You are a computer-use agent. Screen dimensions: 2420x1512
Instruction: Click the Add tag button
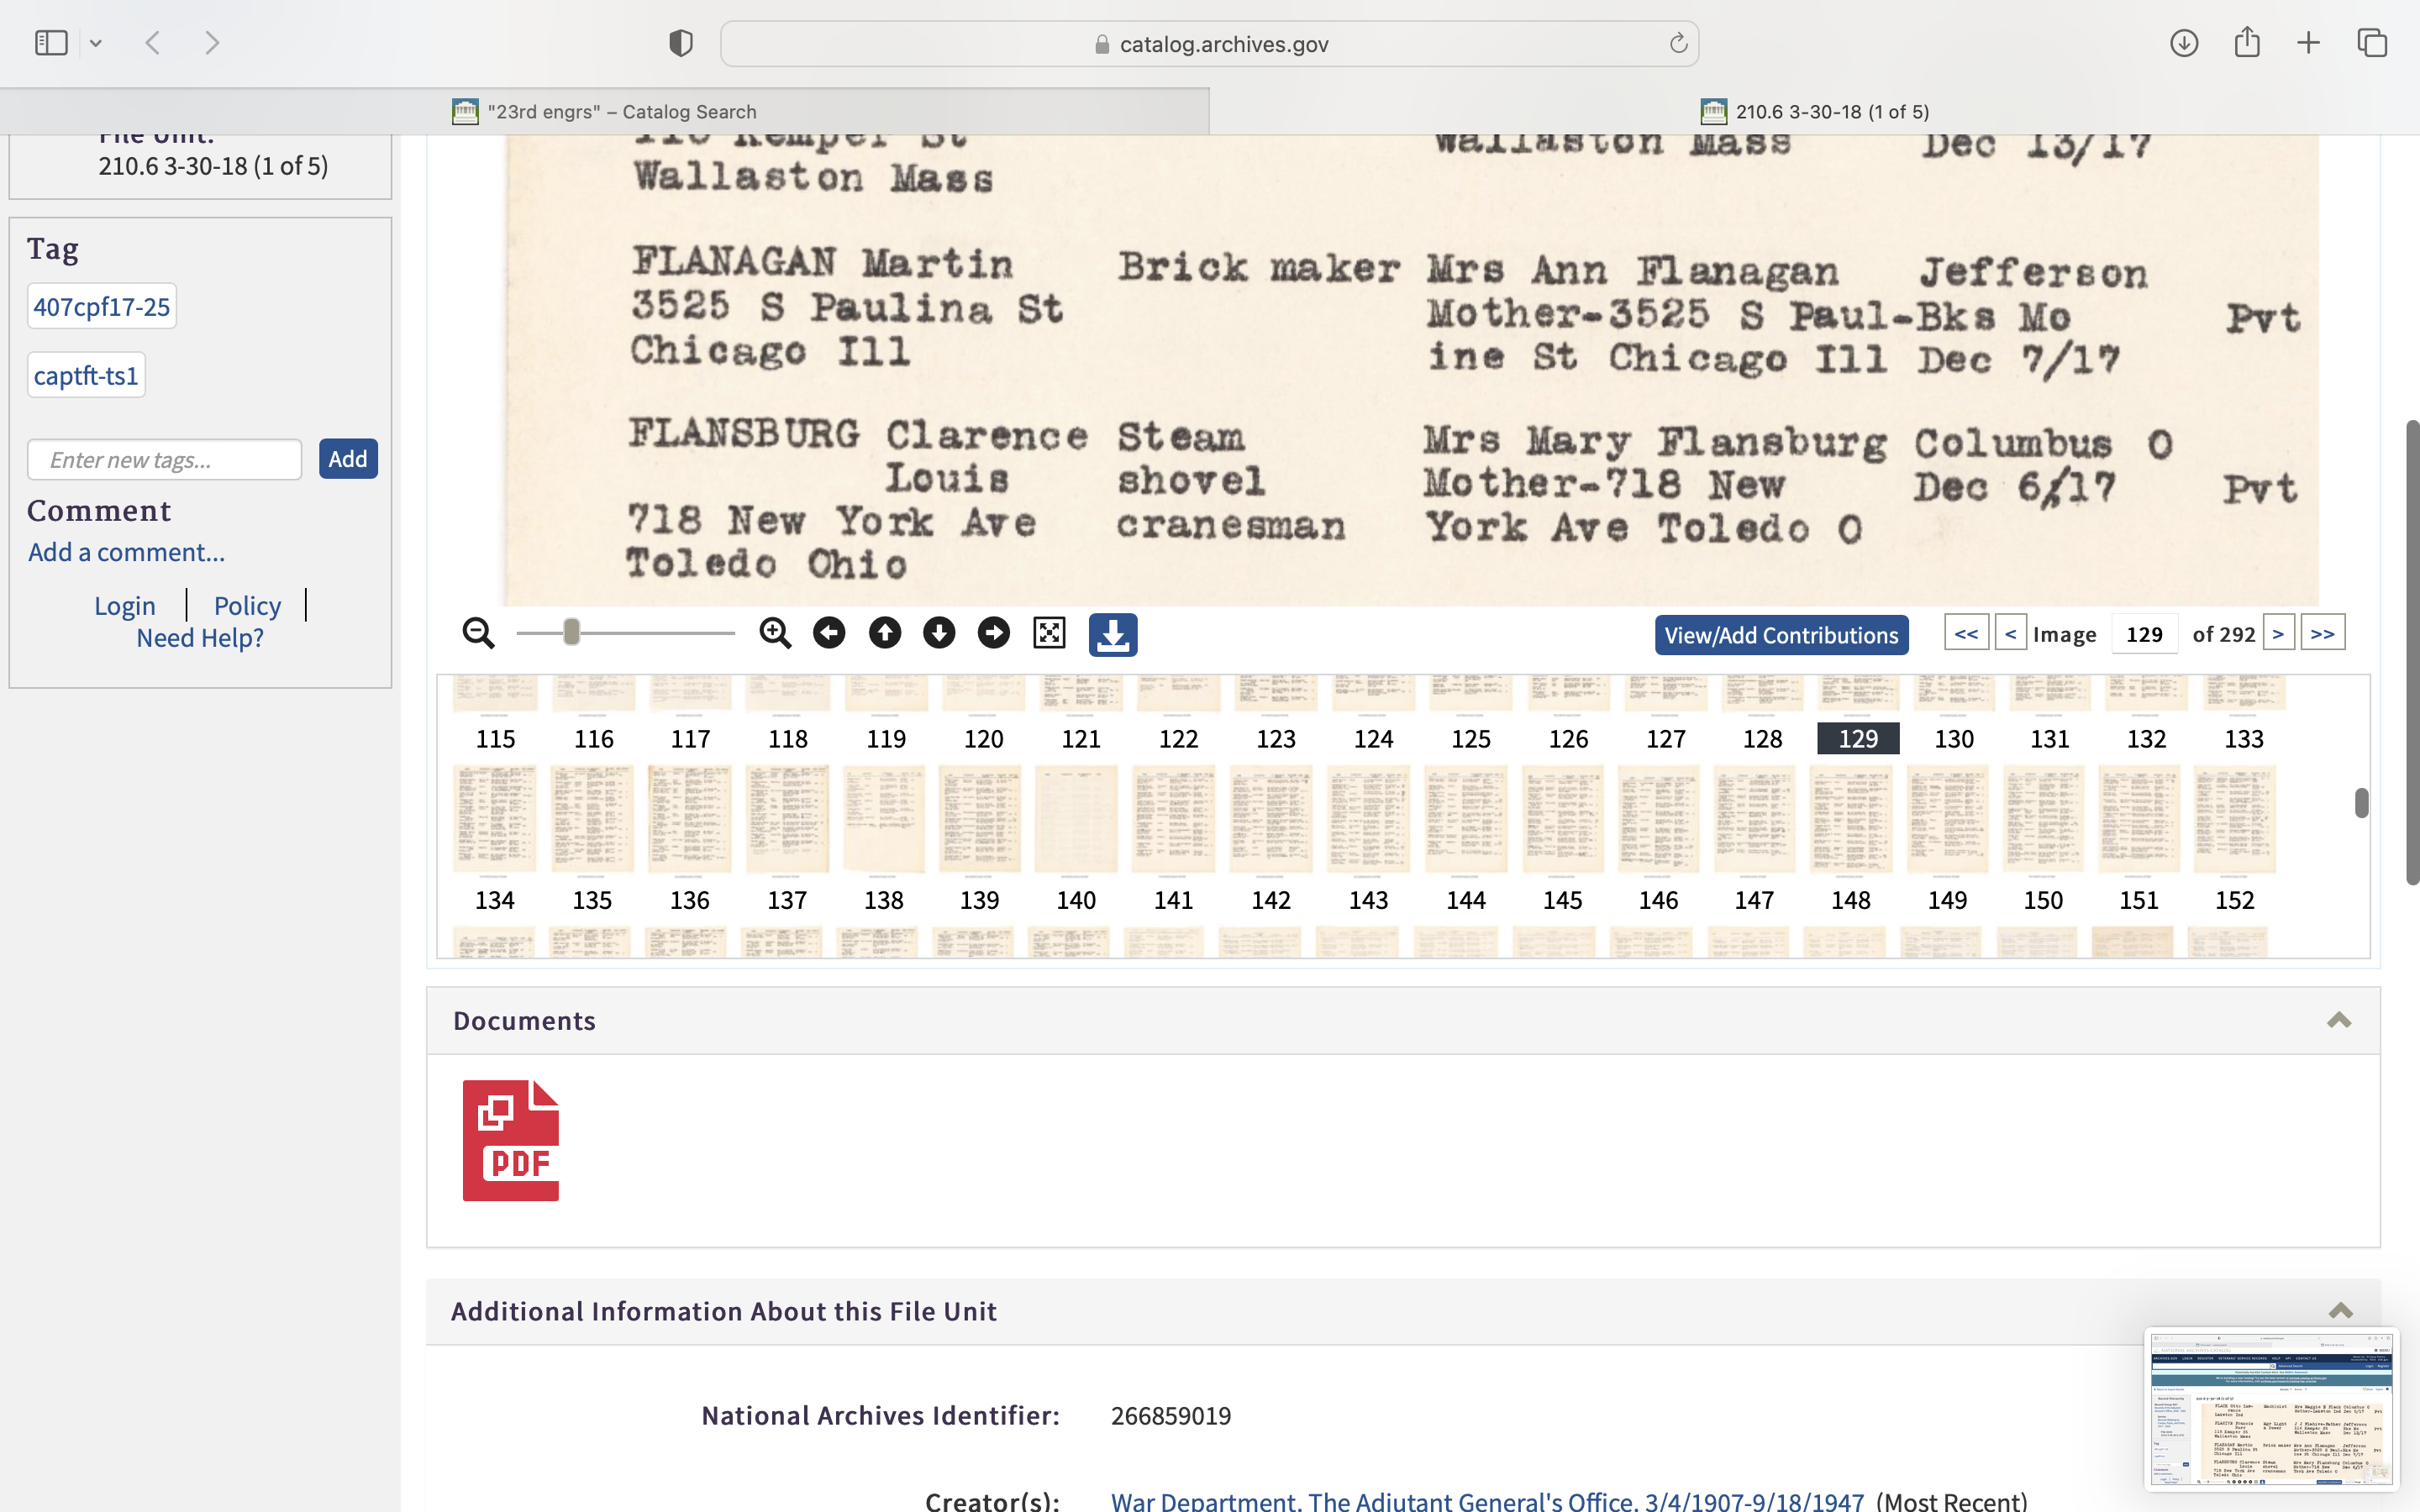[347, 459]
